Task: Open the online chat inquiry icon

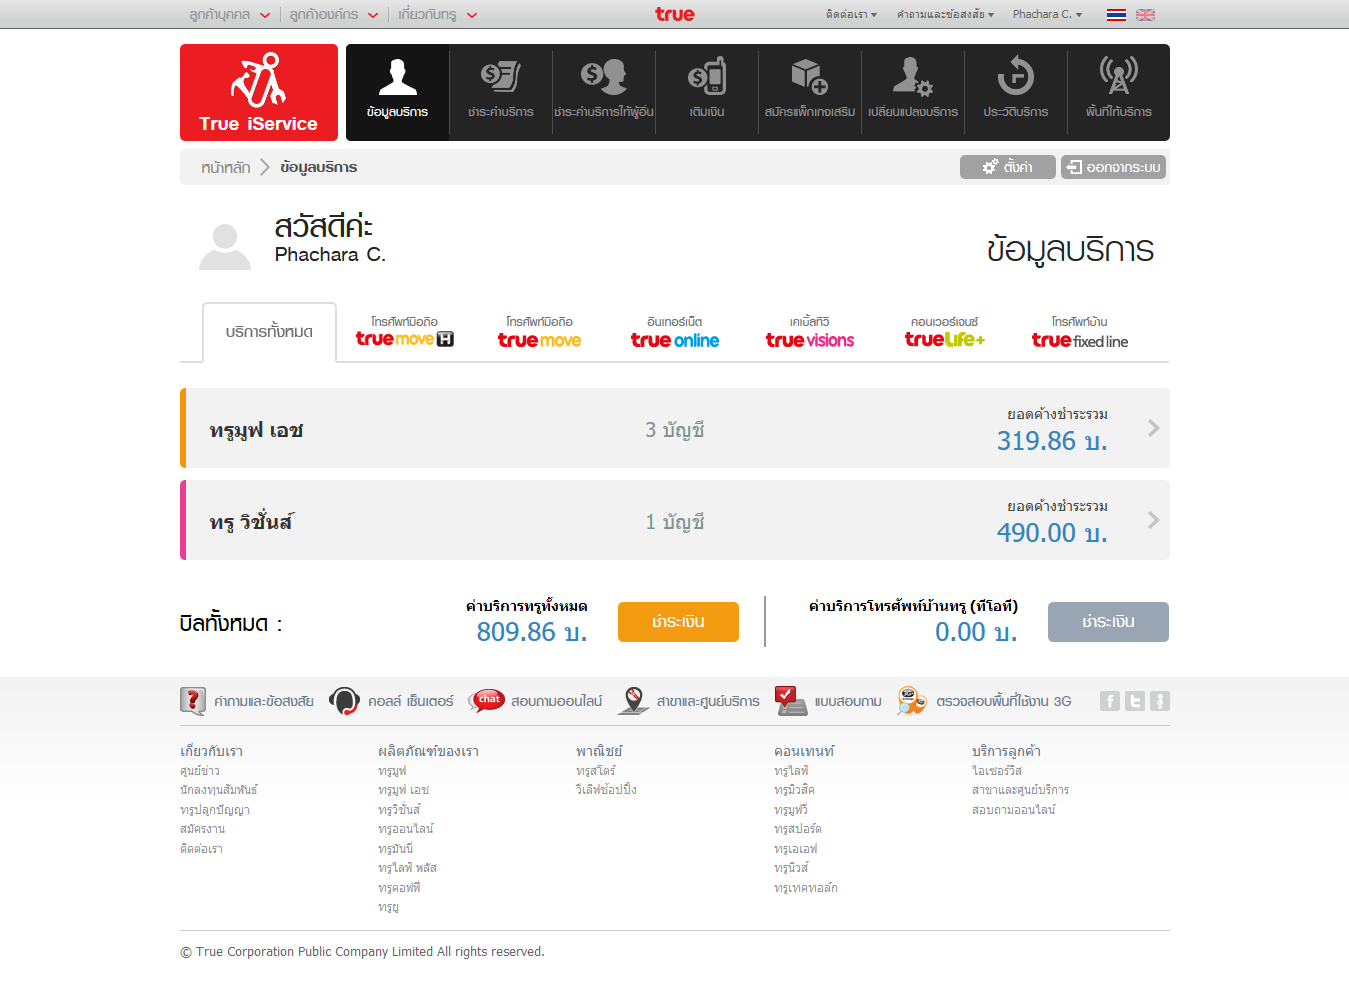Action: (x=489, y=701)
